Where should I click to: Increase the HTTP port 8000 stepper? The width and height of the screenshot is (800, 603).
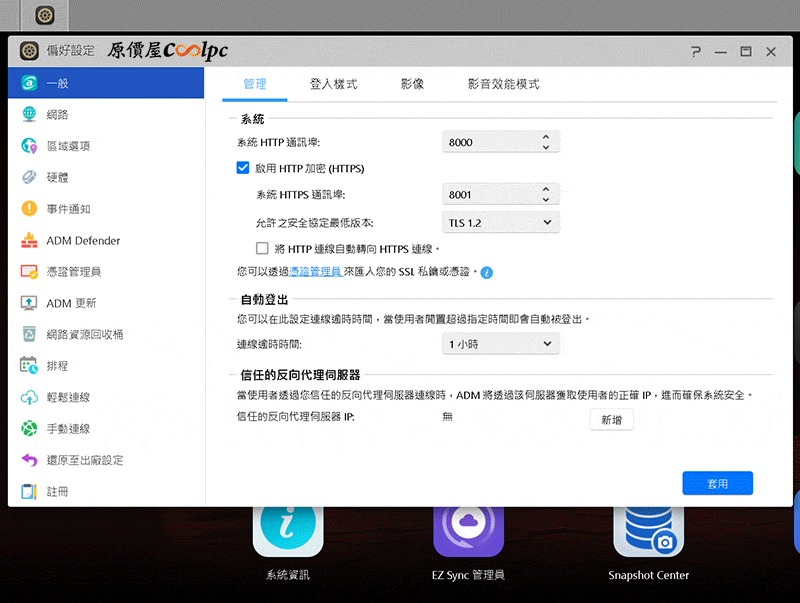pos(546,137)
